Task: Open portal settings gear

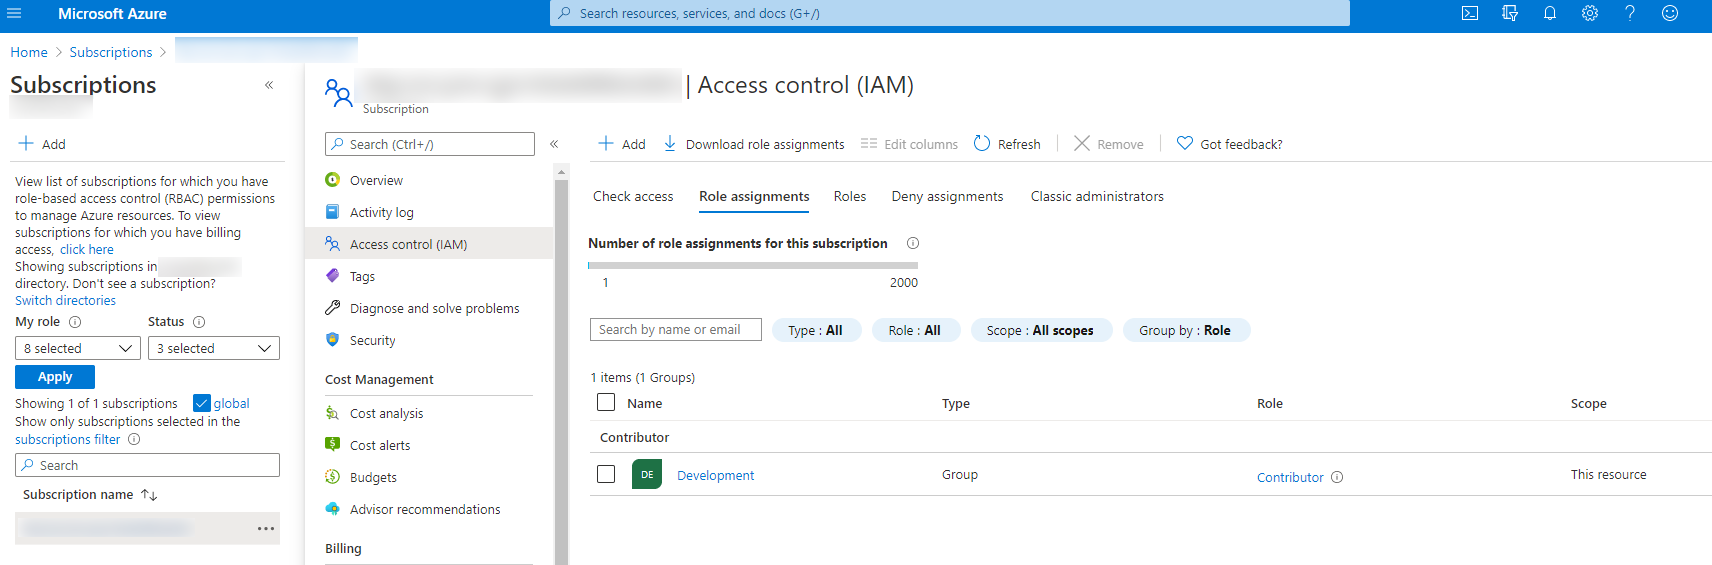Action: [1590, 13]
